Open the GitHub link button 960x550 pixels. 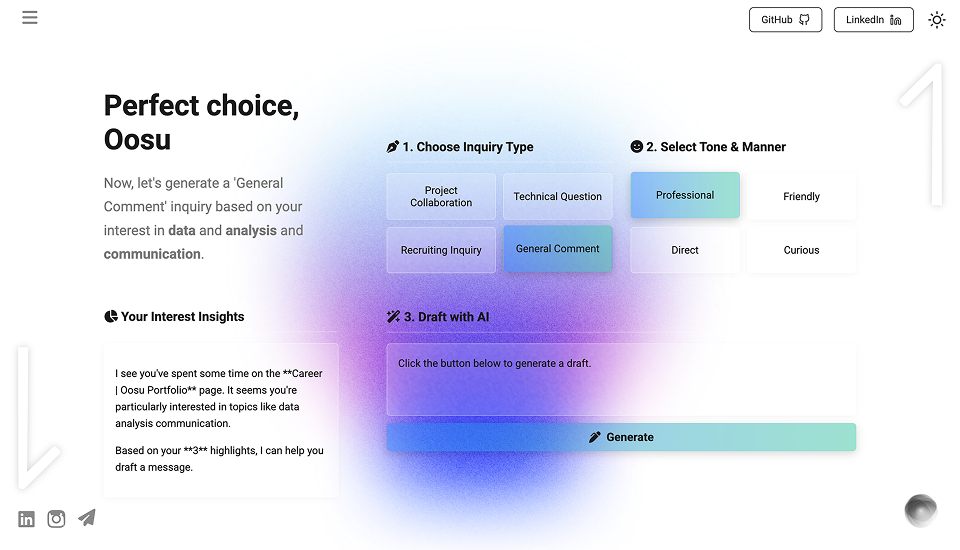[786, 20]
